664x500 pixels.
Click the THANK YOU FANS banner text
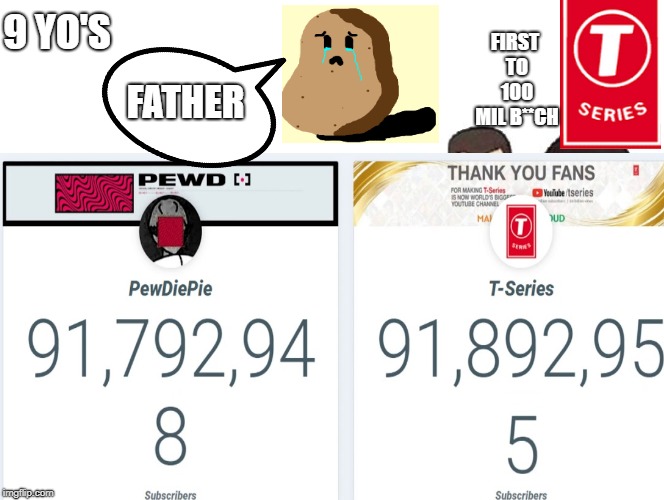(x=521, y=173)
